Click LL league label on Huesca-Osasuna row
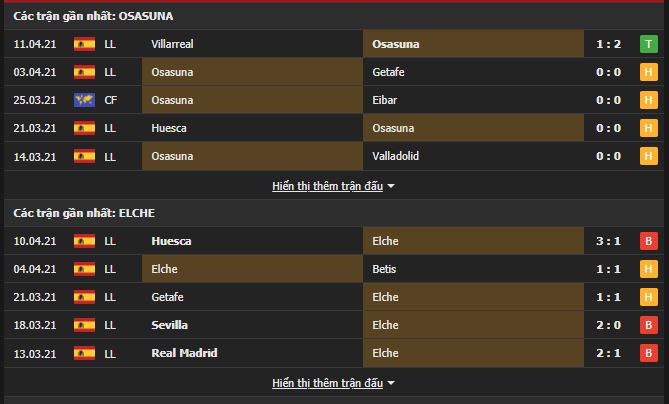 110,128
